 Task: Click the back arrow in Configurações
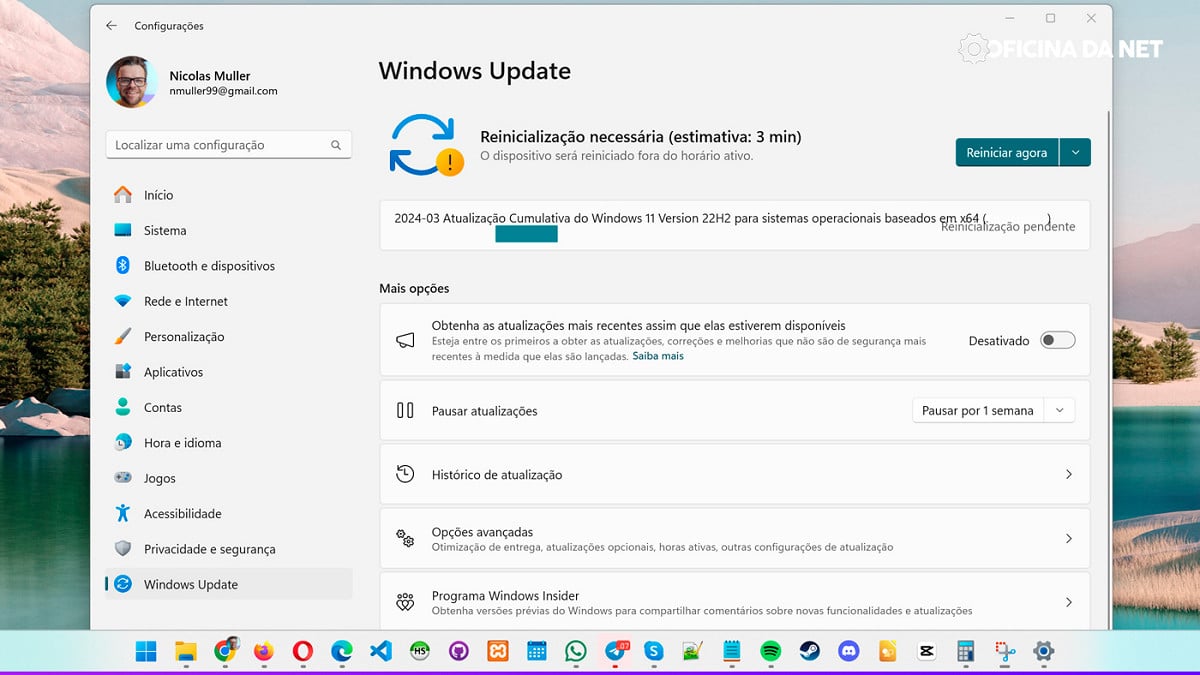coord(111,25)
